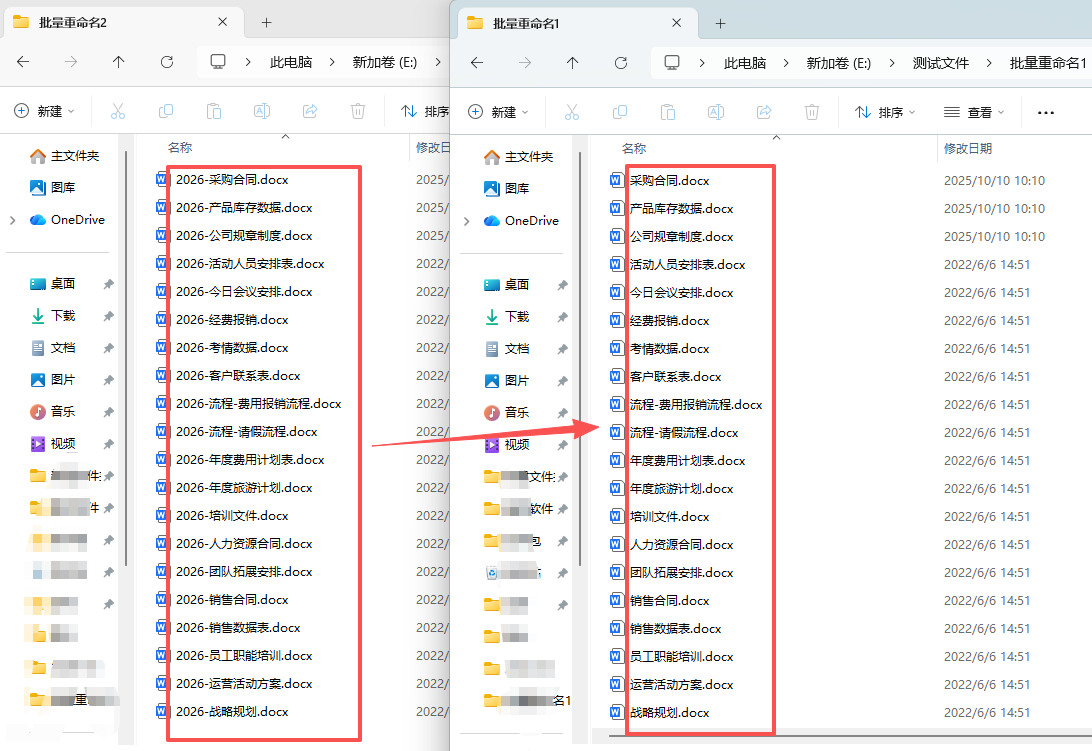Refresh the 批量重命名2 window

pos(166,62)
